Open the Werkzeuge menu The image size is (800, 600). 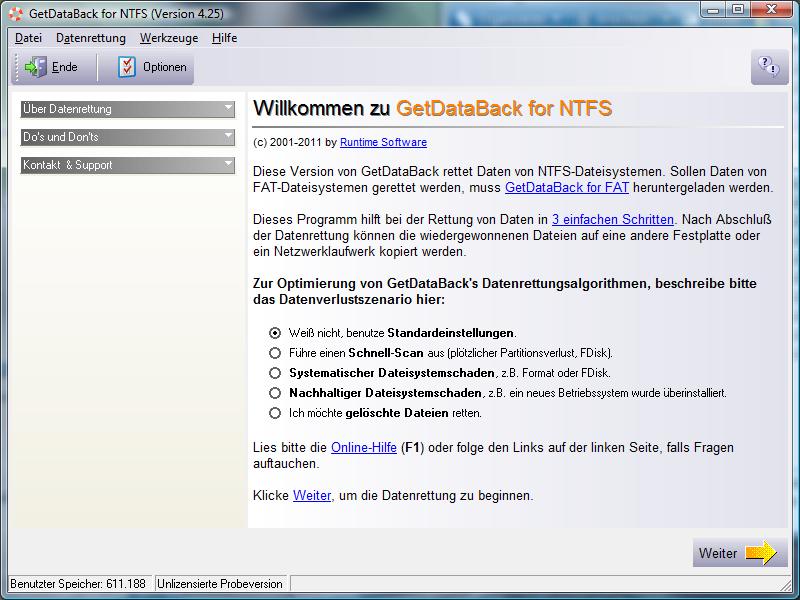pyautogui.click(x=169, y=38)
